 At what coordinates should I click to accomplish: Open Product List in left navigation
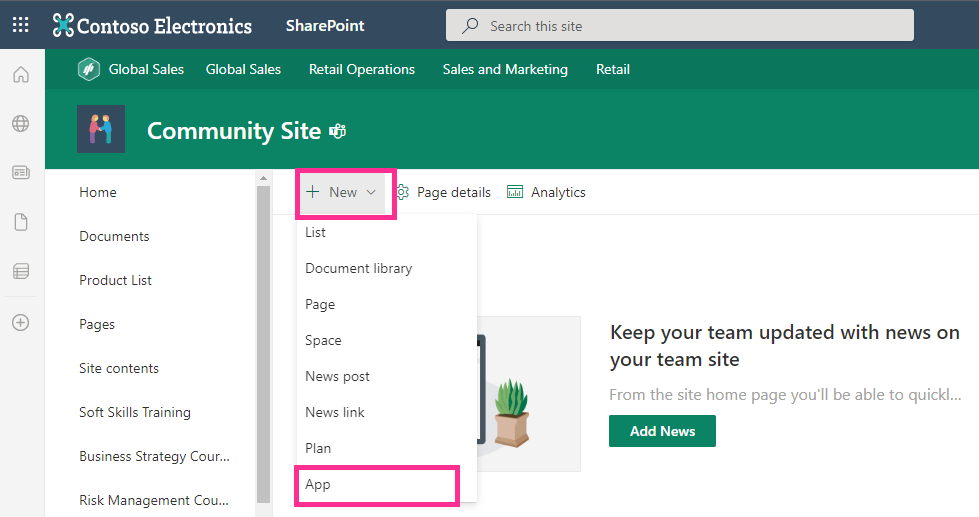tap(116, 280)
